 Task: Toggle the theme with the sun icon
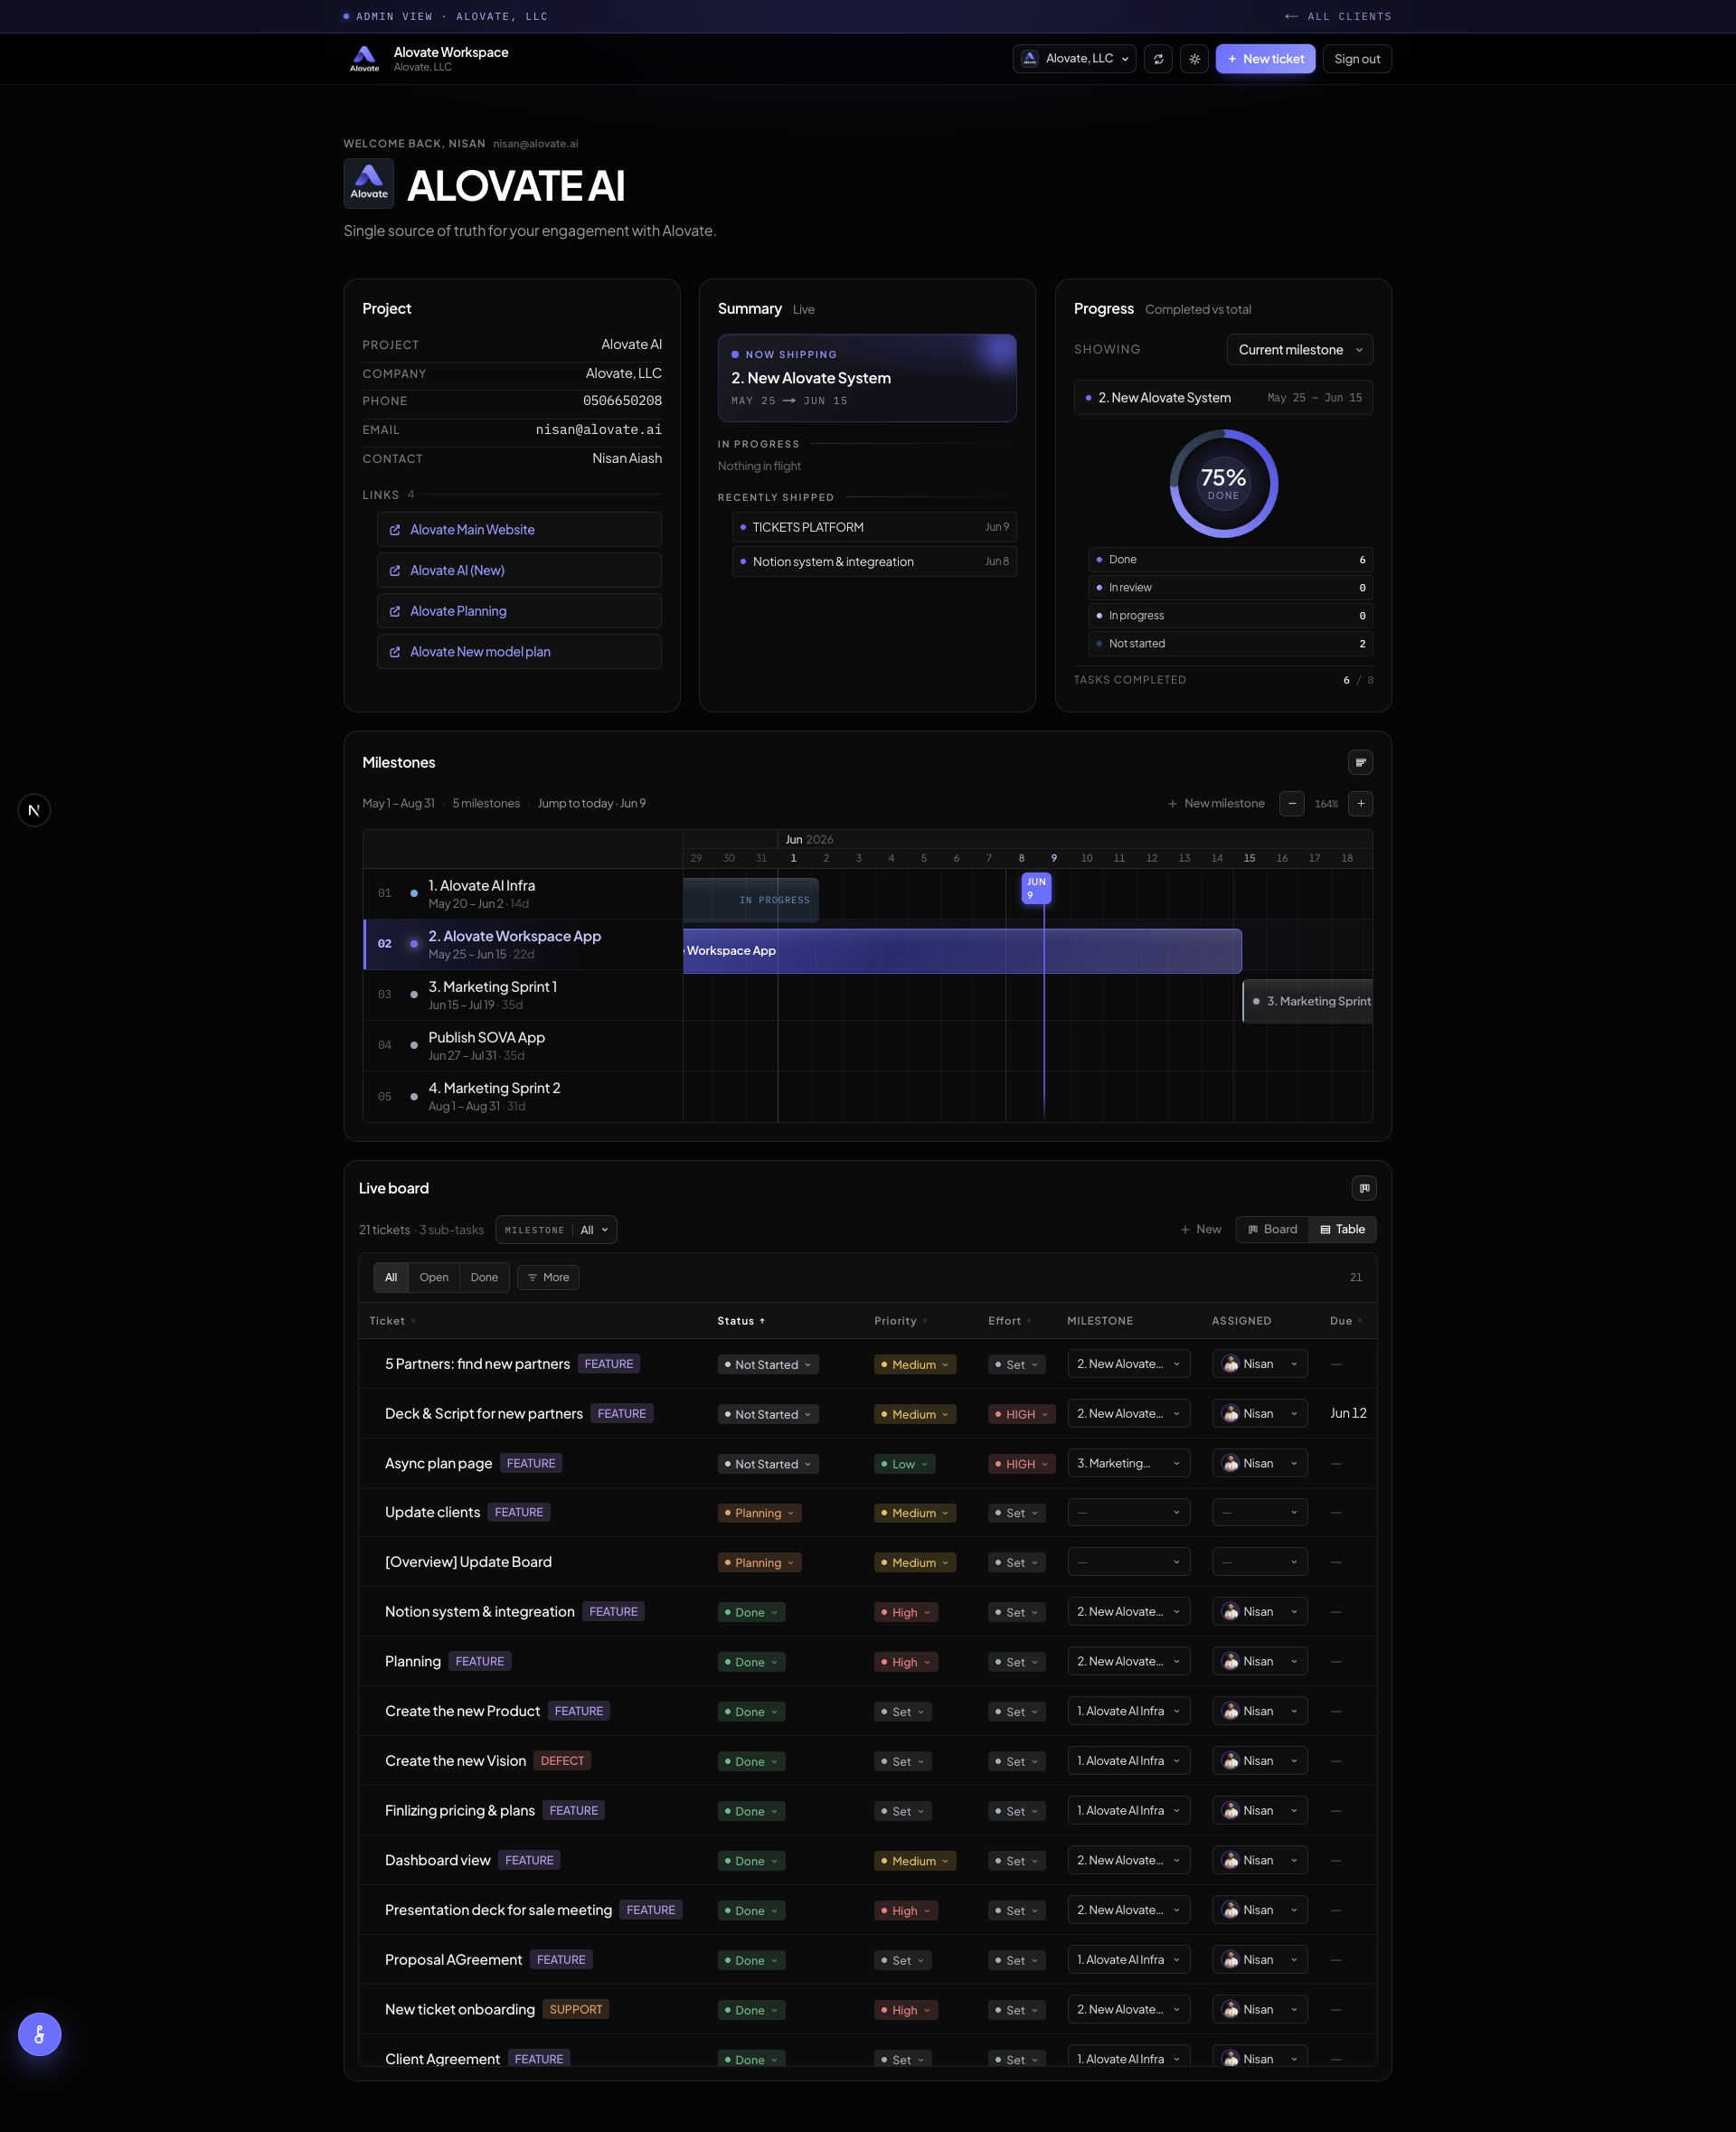1194,59
